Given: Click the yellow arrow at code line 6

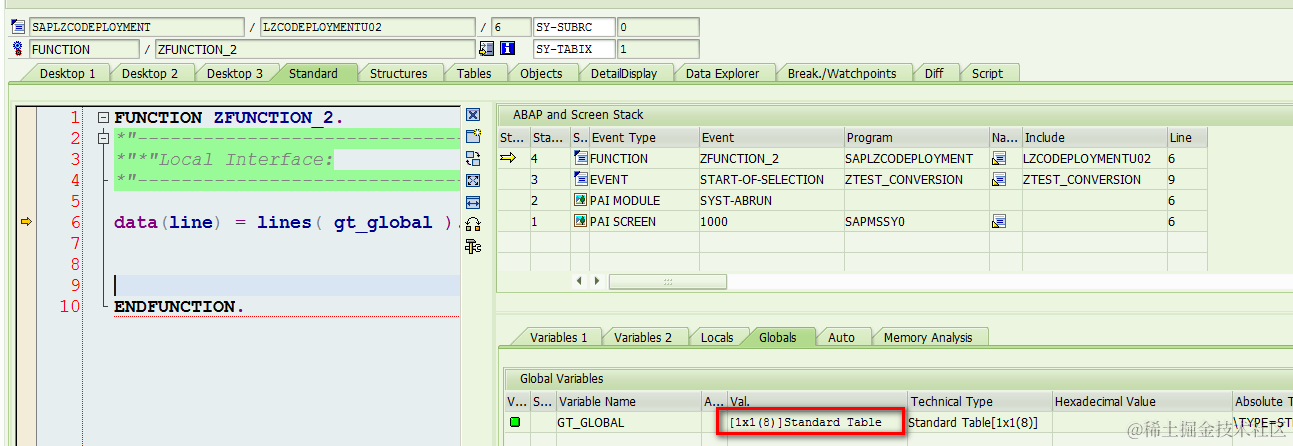Looking at the screenshot, I should [x=25, y=222].
